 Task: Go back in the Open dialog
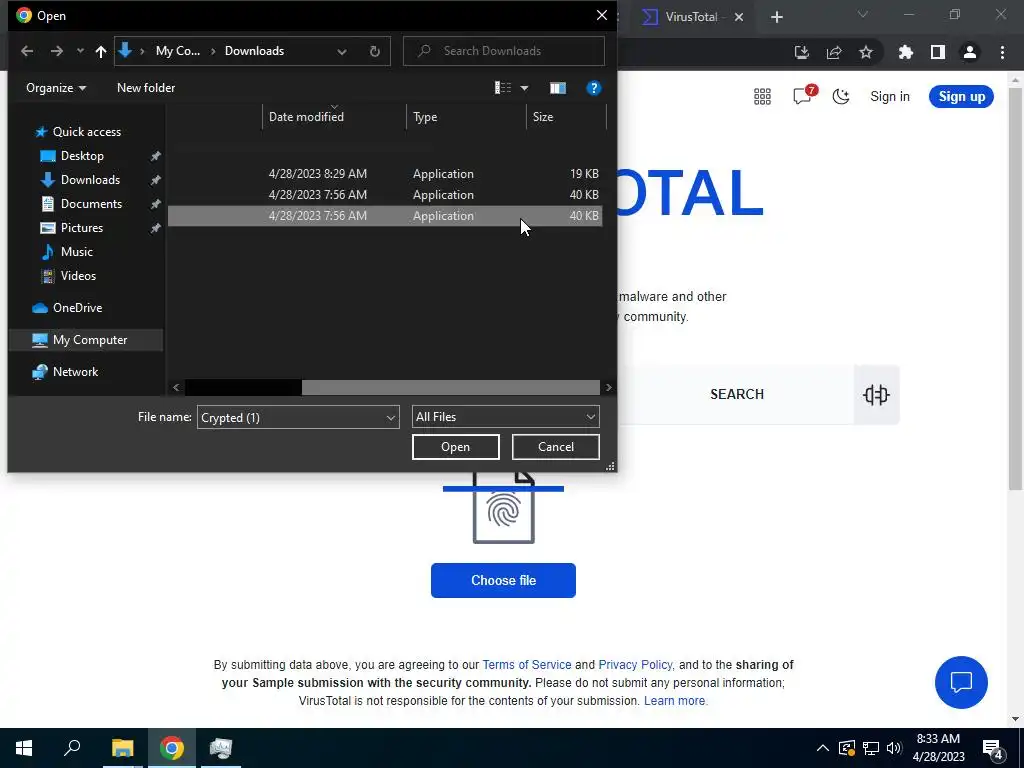[x=27, y=51]
